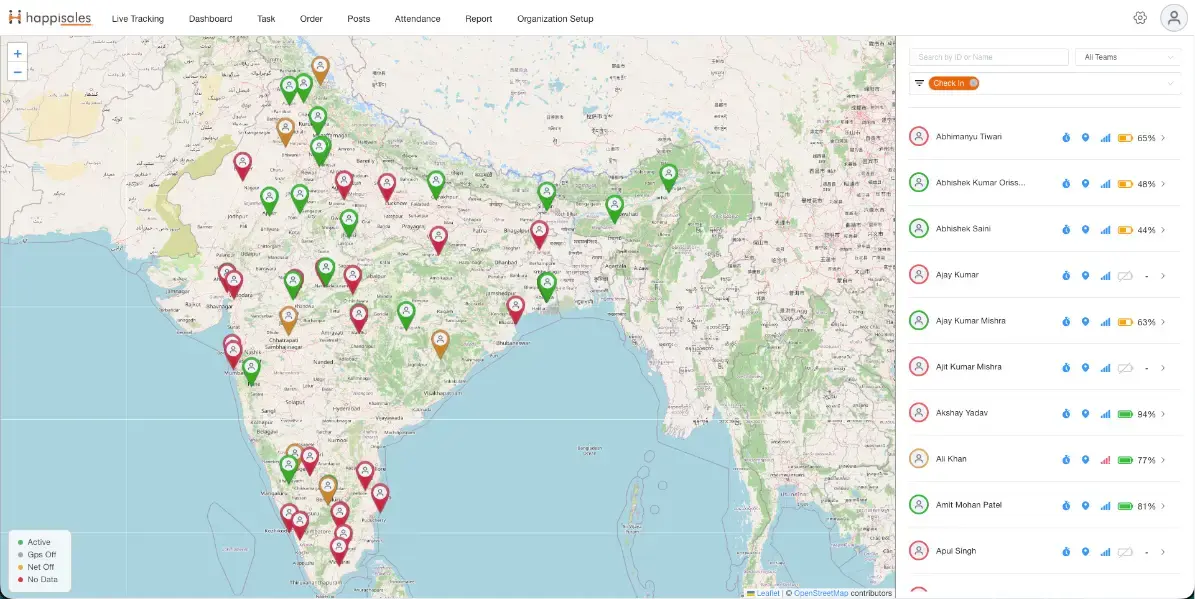Click Amit Mohan Patel's green avatar icon
This screenshot has width=1200, height=599.
coord(919,505)
